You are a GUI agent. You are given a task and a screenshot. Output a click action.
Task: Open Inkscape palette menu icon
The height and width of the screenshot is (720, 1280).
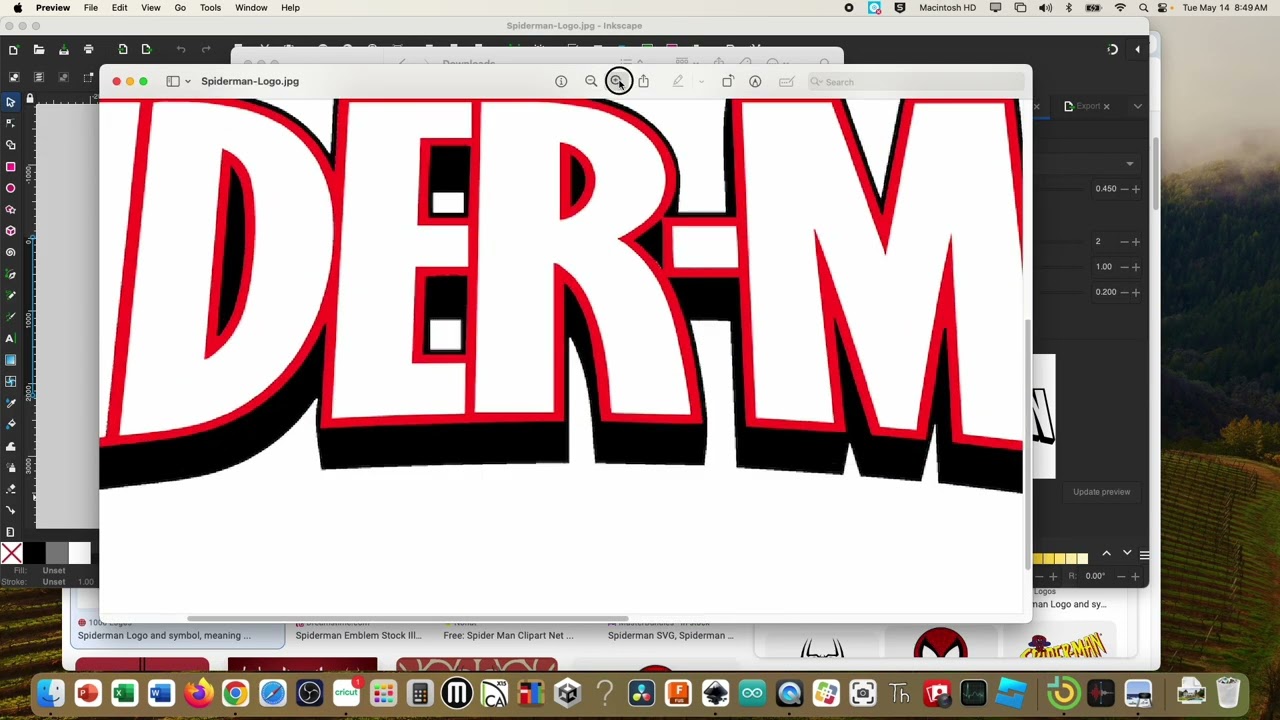point(1144,554)
